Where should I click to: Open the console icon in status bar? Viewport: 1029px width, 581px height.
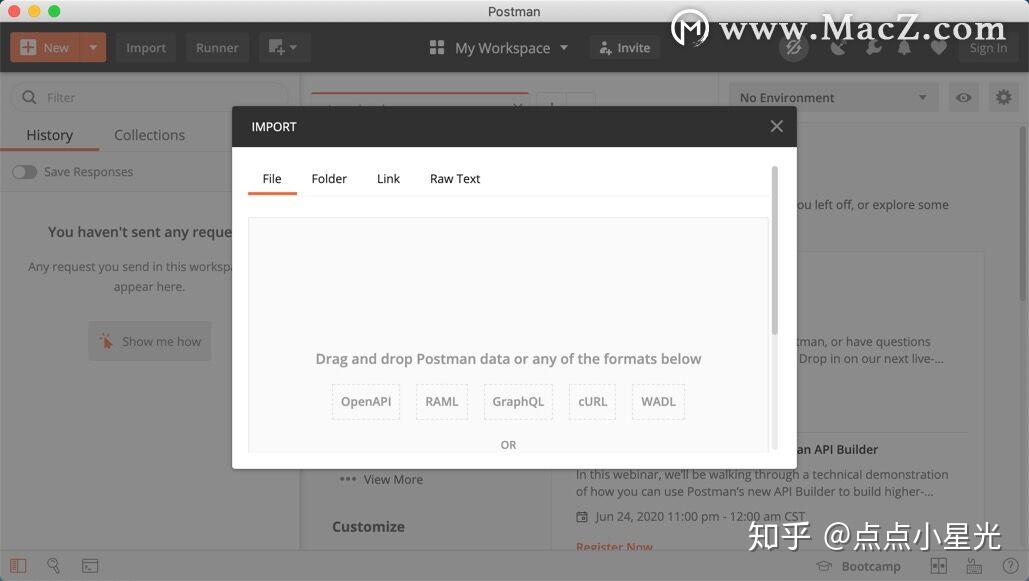[90, 566]
